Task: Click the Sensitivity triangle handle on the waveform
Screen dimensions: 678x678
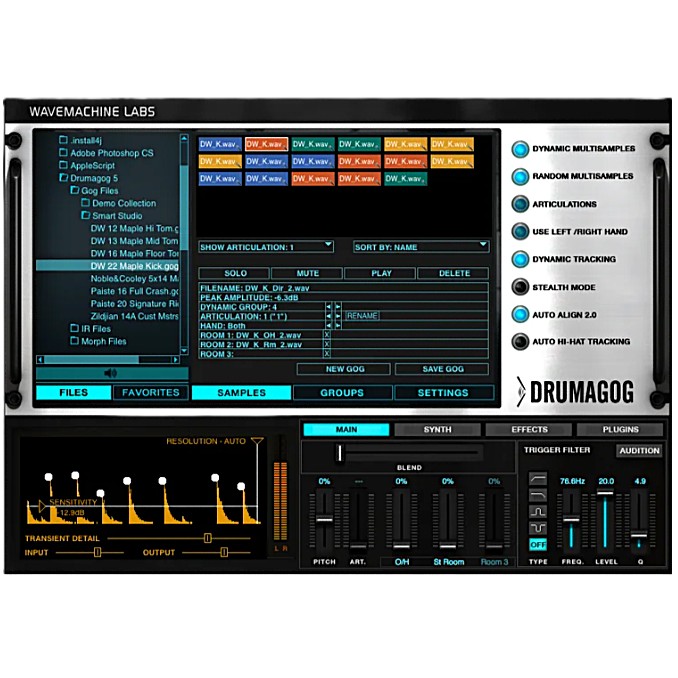Action: pos(42,506)
